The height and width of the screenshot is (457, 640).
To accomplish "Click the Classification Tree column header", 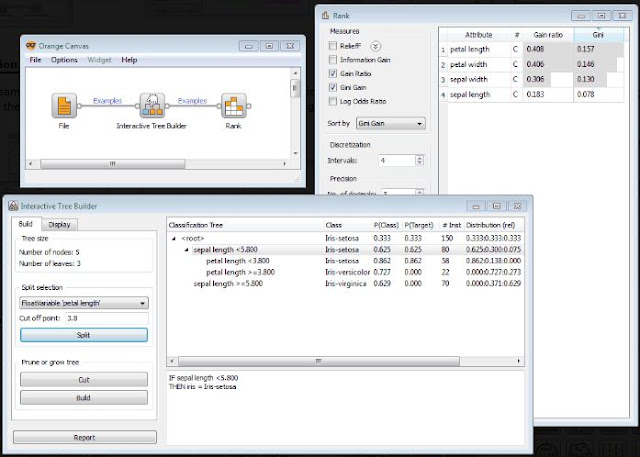I will coord(245,225).
